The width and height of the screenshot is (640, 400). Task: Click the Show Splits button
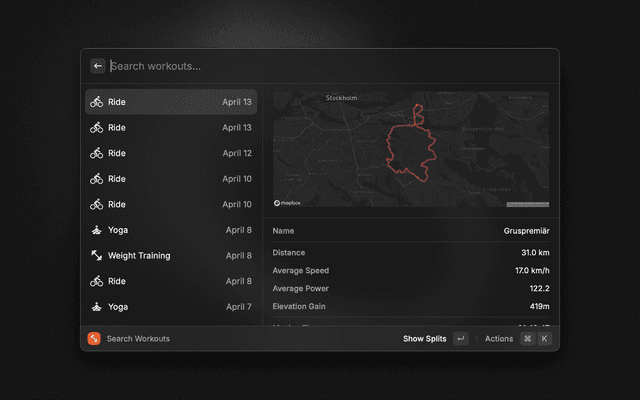point(424,339)
